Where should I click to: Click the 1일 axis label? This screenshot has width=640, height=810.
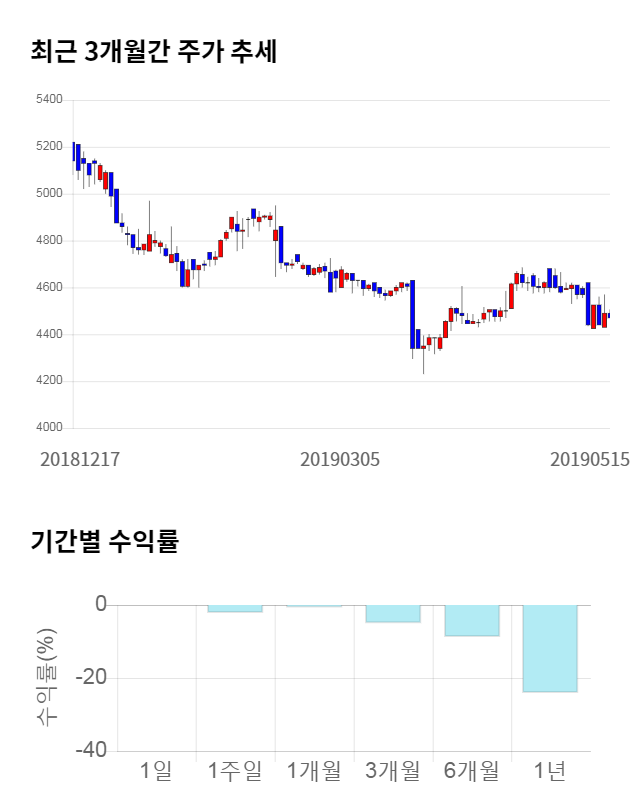pos(156,771)
